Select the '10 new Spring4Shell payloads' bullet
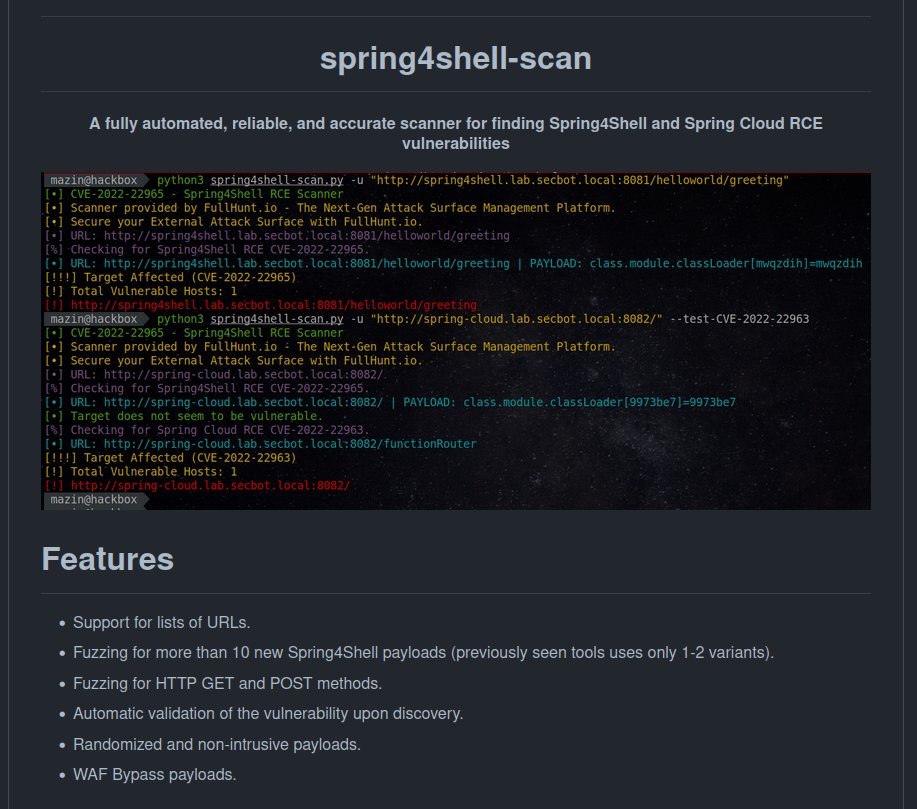 click(423, 653)
